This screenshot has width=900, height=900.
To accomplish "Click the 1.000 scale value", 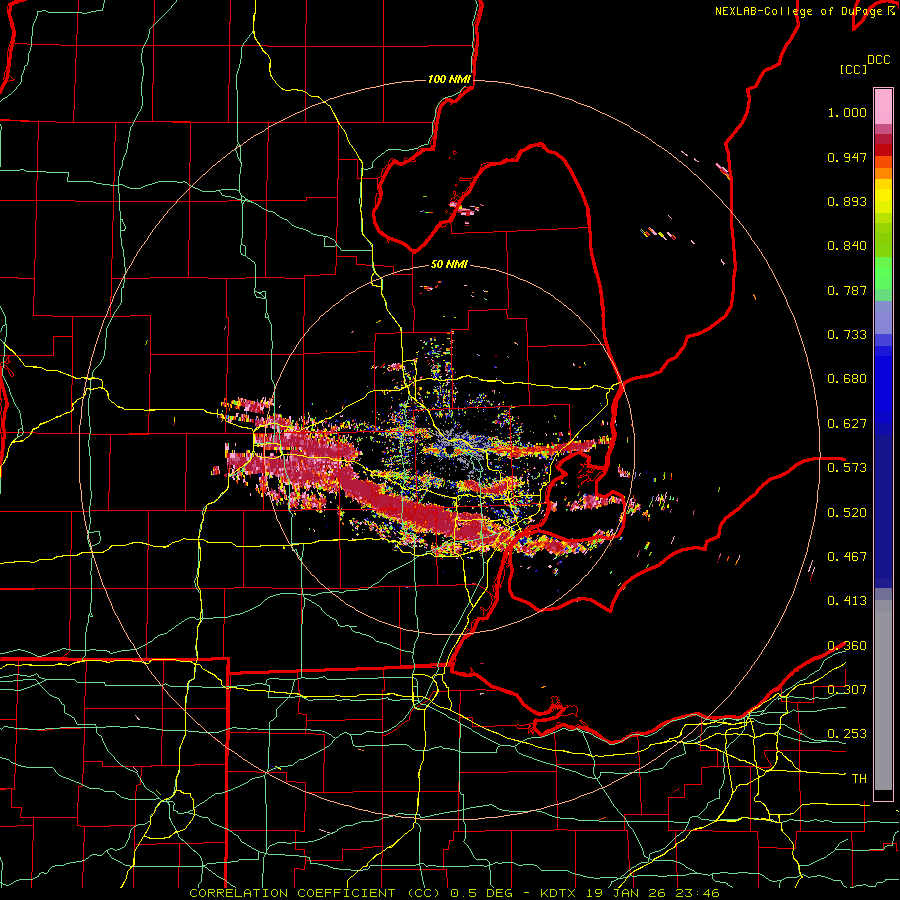I will [x=847, y=112].
